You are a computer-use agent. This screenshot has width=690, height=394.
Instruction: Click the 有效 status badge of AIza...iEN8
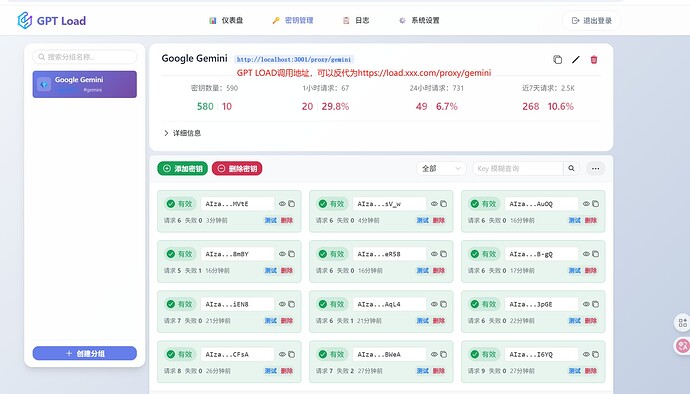pos(179,304)
